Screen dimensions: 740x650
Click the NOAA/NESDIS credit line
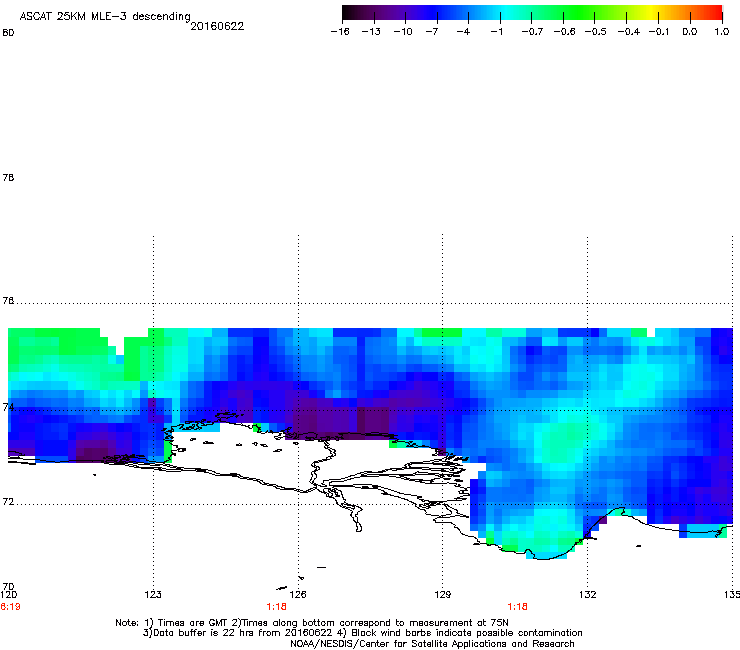(x=432, y=644)
